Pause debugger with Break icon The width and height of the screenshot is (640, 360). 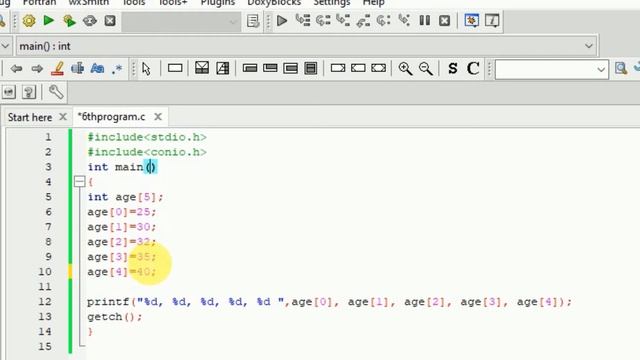424,20
